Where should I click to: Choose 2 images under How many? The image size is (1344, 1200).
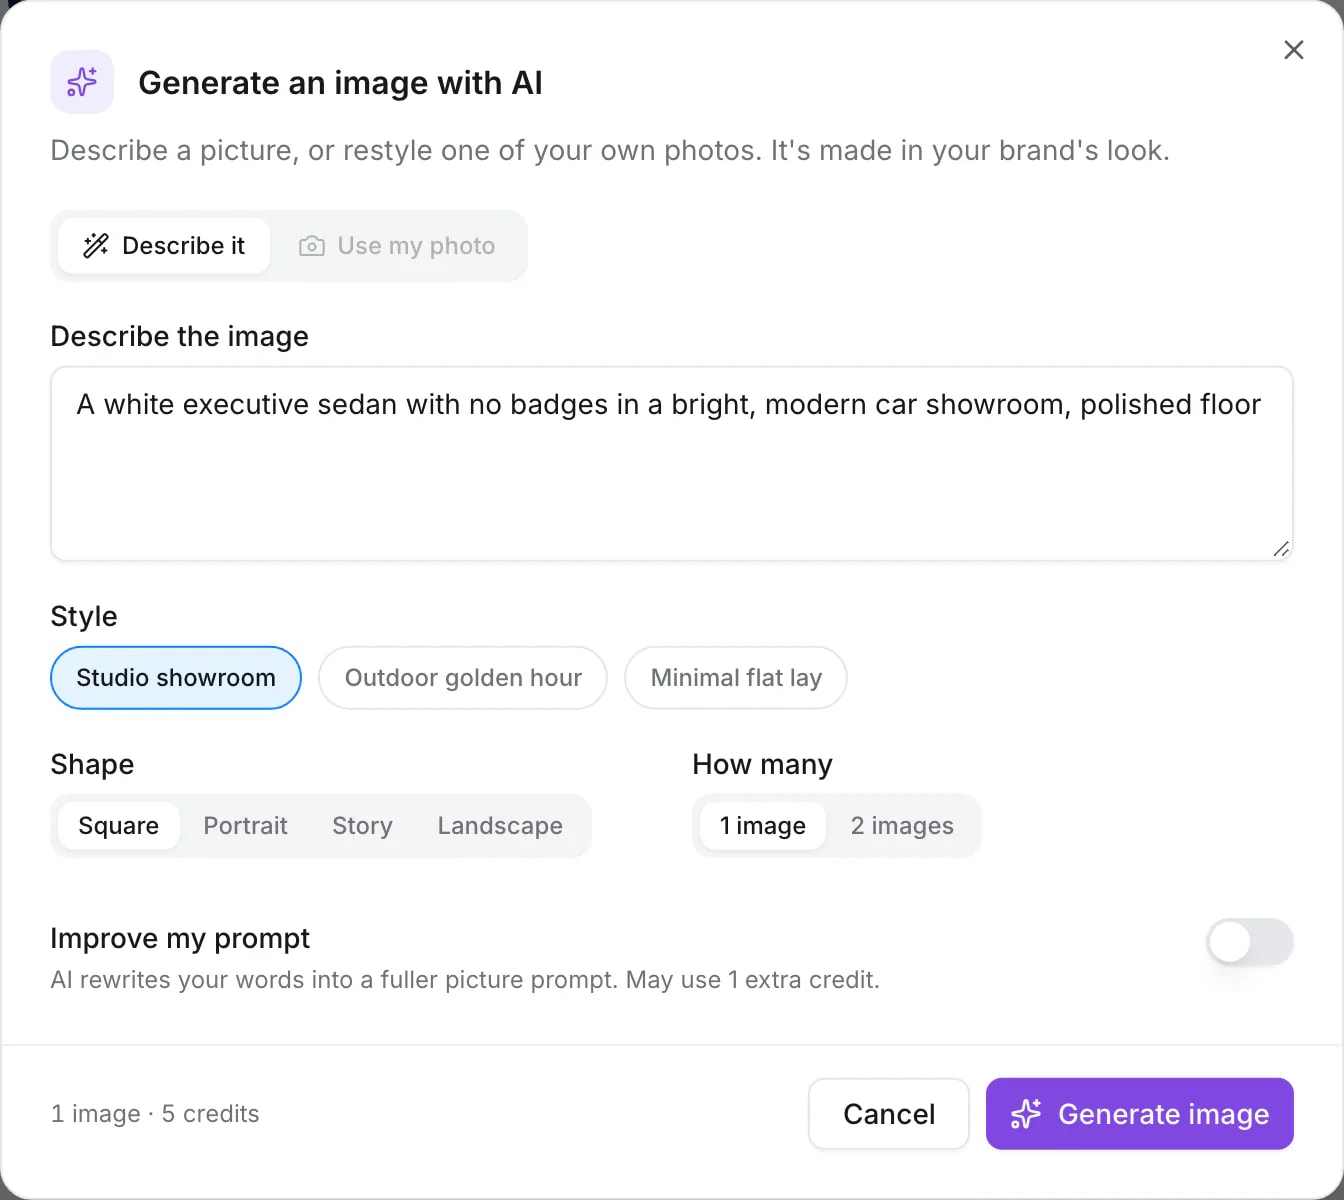pos(902,826)
